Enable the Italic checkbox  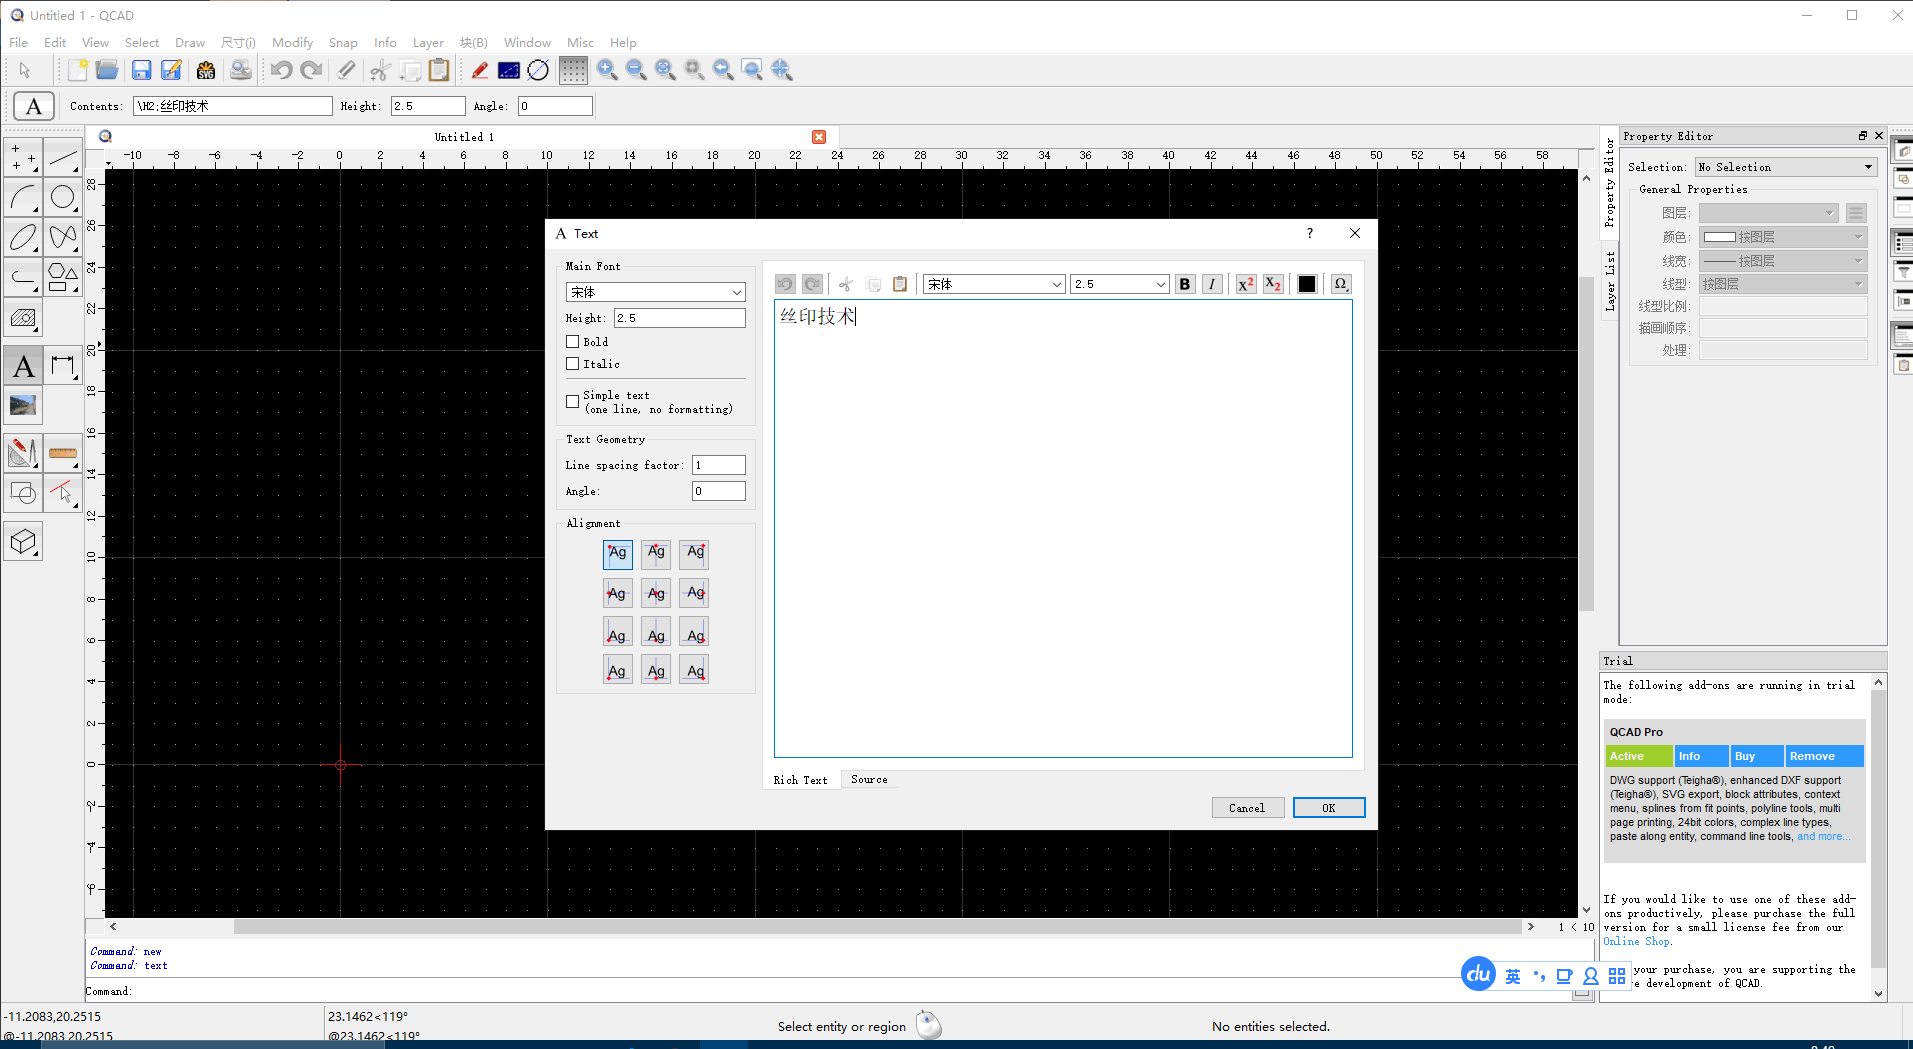(572, 364)
